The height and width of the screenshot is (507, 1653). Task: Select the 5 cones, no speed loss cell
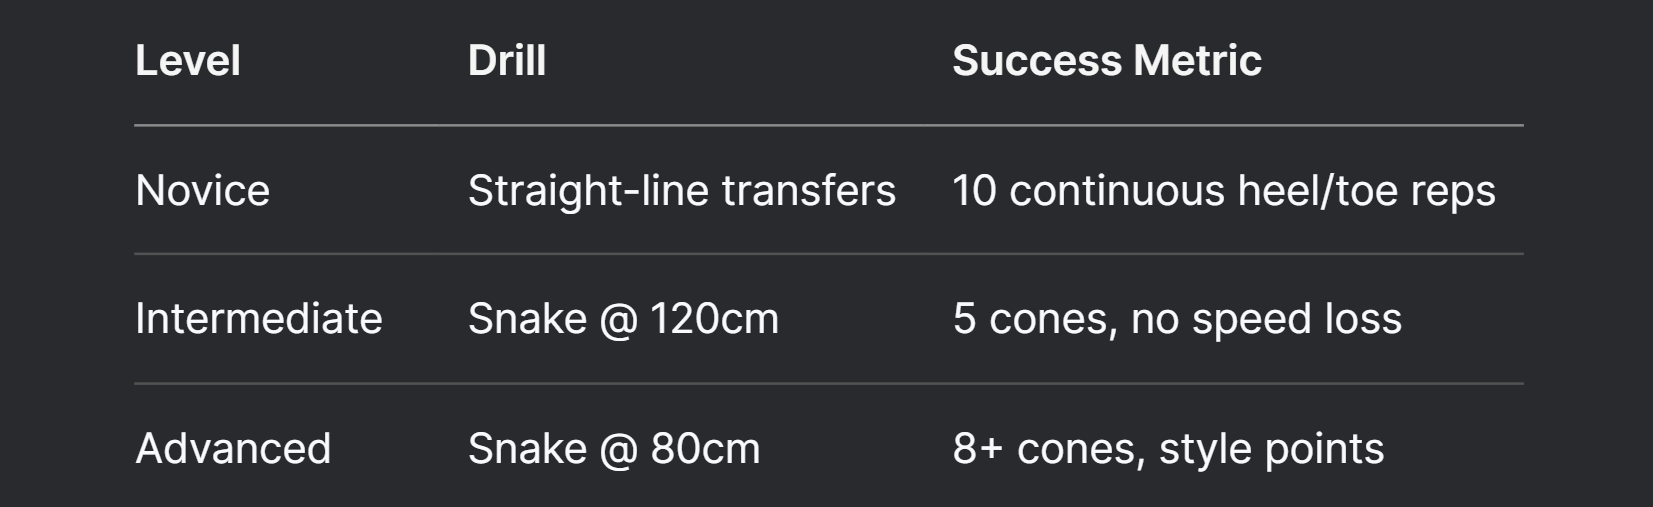(x=1177, y=319)
